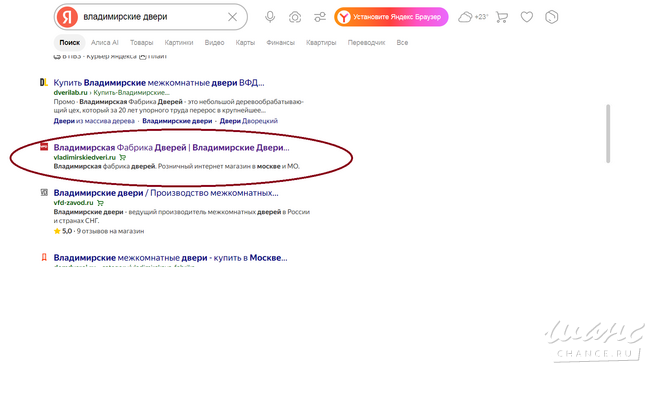Click the vfd-zavod.ru site favicon

pos(44,192)
